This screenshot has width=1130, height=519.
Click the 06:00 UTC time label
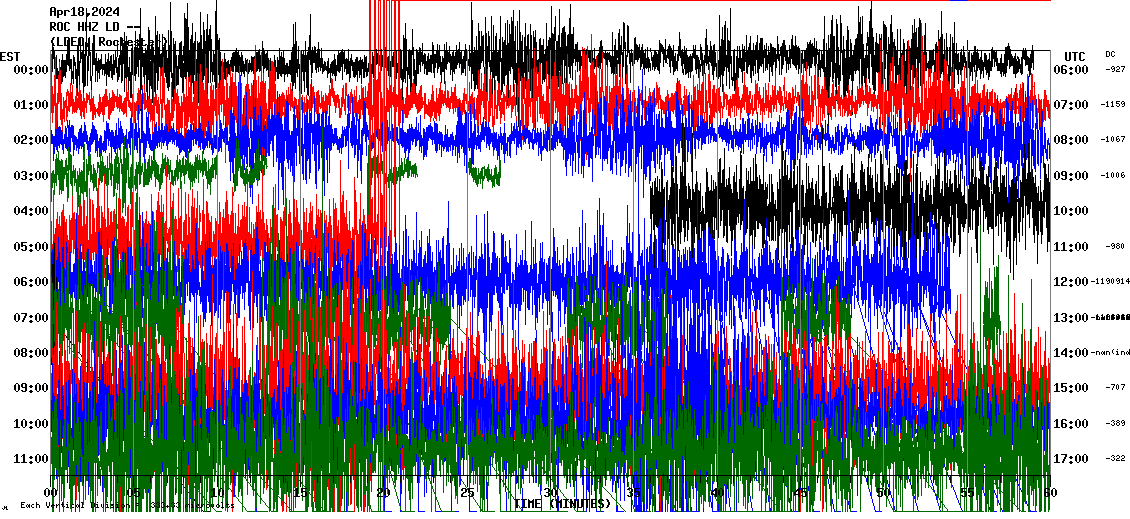(x=1071, y=70)
